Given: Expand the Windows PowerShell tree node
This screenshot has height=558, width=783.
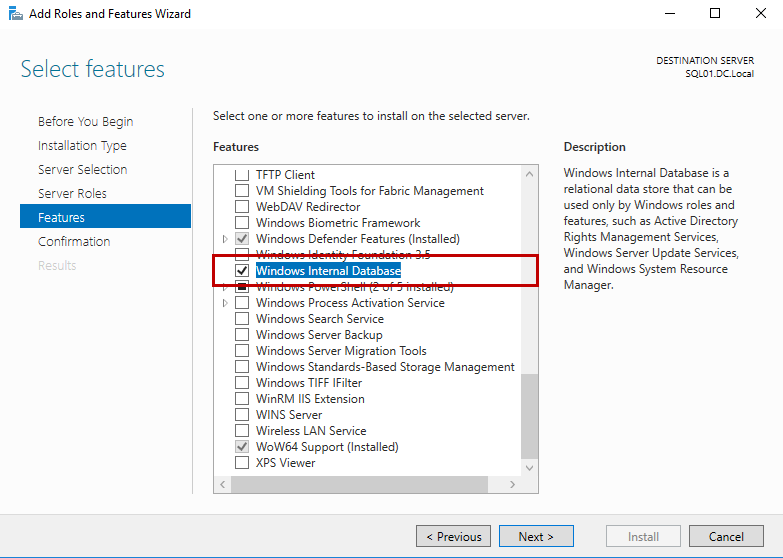Looking at the screenshot, I should (x=225, y=287).
